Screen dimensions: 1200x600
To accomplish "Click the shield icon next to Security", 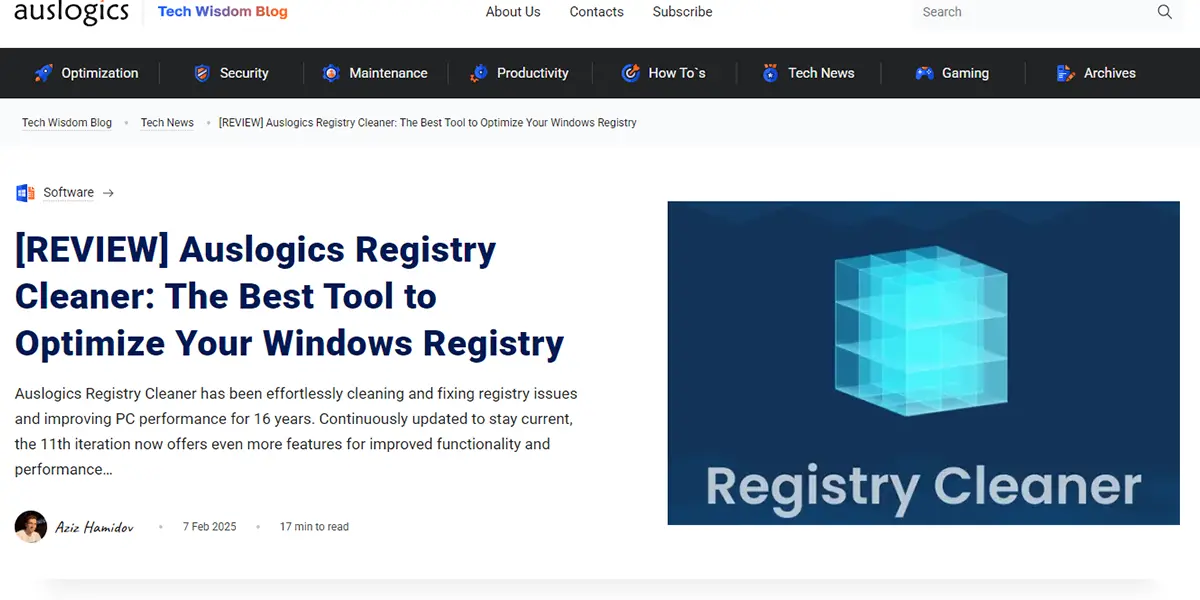I will 203,72.
